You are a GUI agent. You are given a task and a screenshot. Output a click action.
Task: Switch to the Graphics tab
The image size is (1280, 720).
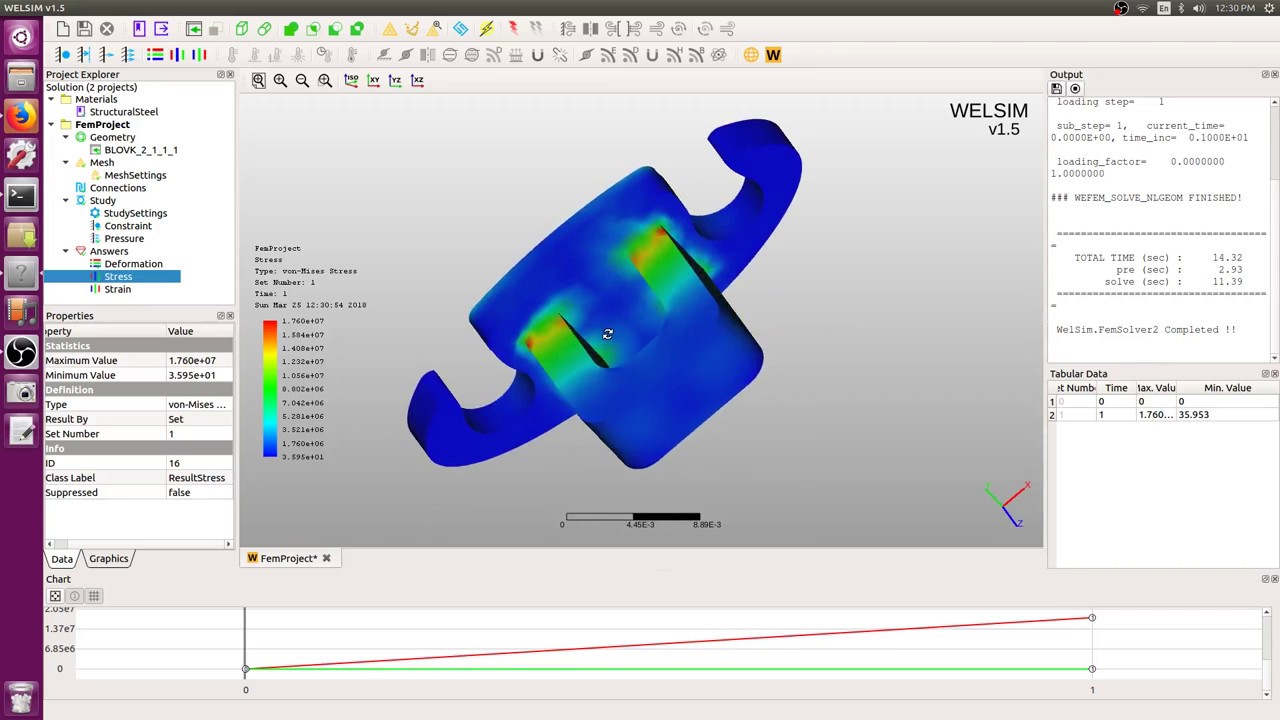(x=108, y=559)
